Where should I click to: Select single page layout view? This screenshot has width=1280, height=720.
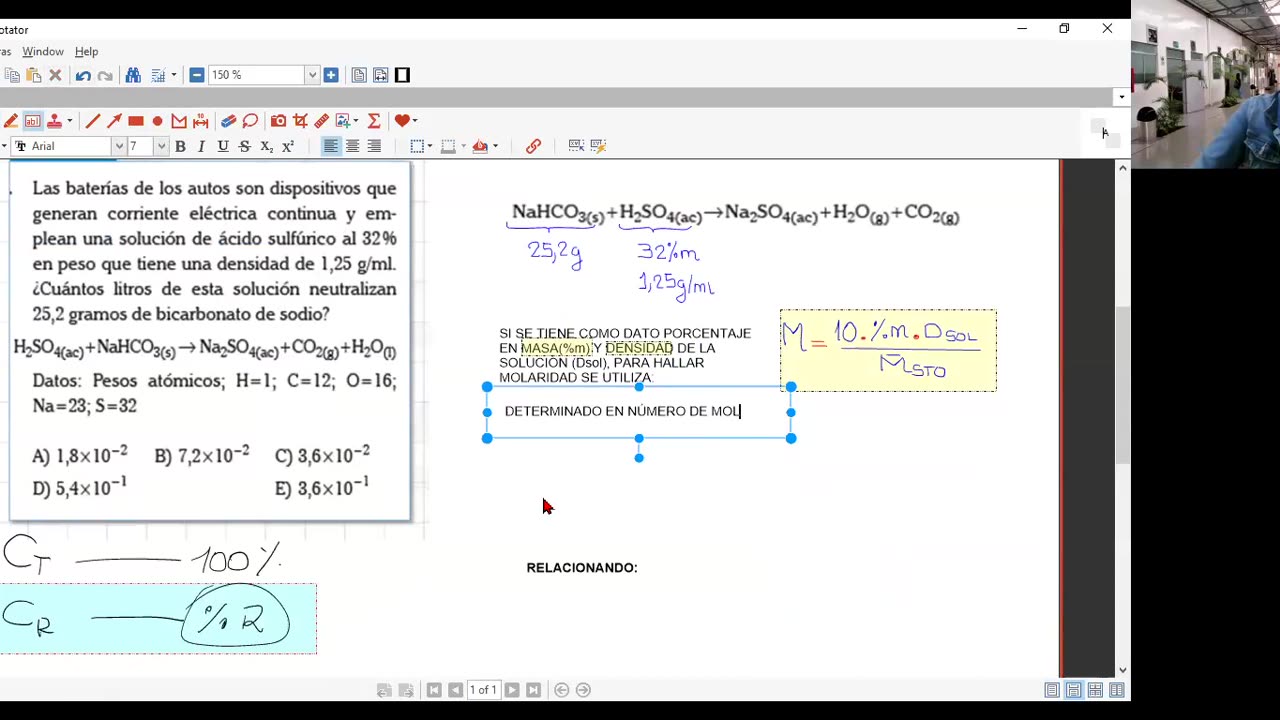(1052, 690)
